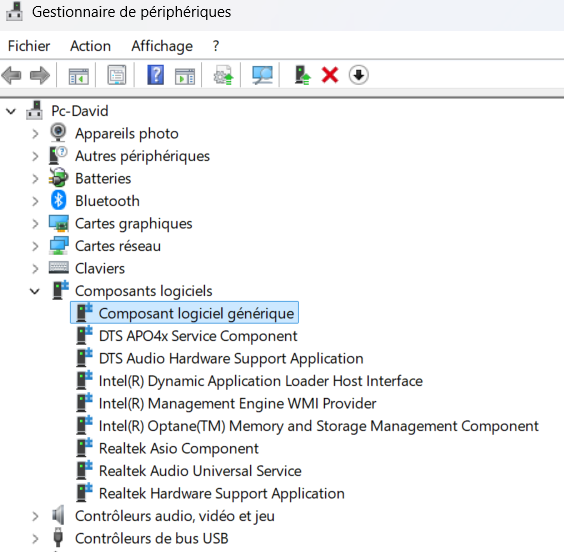The width and height of the screenshot is (564, 552).
Task: Click the Forward arrow toolbar icon
Action: (x=40, y=76)
